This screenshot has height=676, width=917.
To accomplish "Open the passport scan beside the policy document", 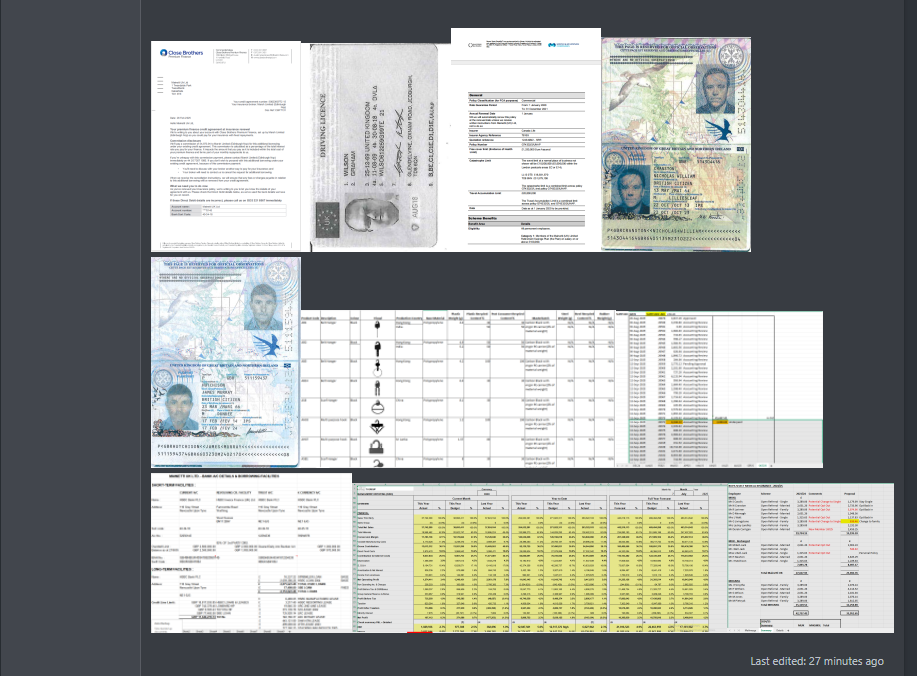I will pos(676,146).
